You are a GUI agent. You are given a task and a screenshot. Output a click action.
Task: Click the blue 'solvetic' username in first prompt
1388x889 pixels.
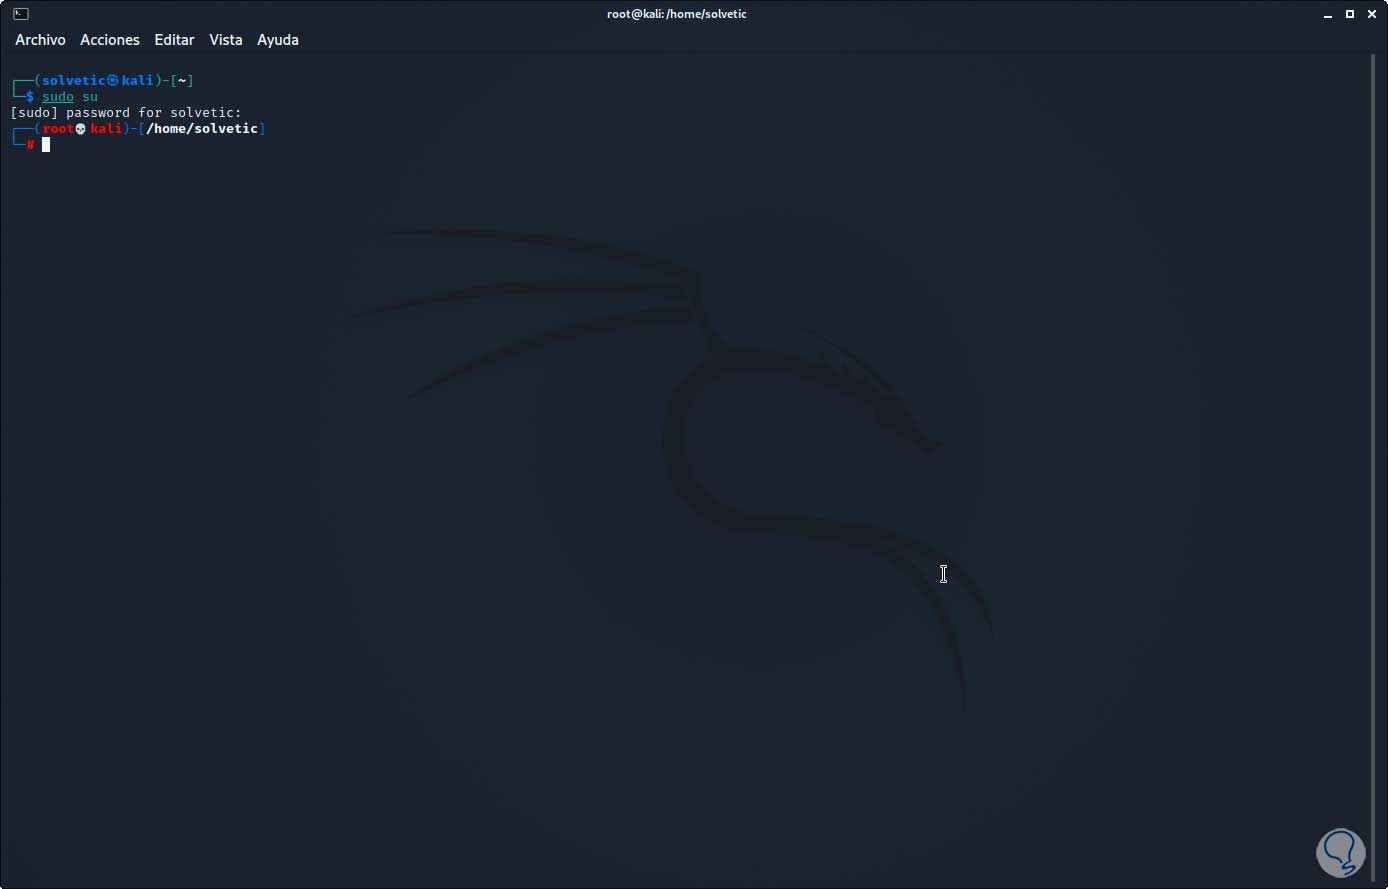coord(74,80)
